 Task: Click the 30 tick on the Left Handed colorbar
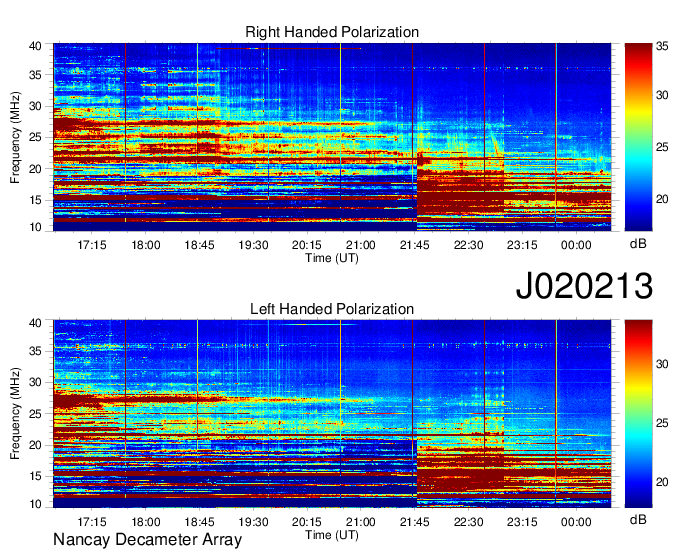point(662,364)
